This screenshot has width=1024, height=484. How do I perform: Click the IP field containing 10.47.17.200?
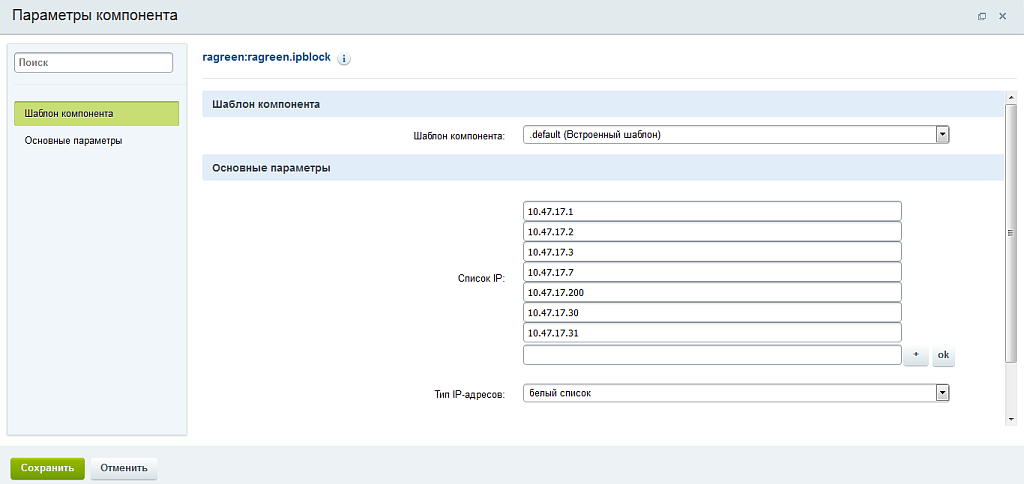pos(712,292)
